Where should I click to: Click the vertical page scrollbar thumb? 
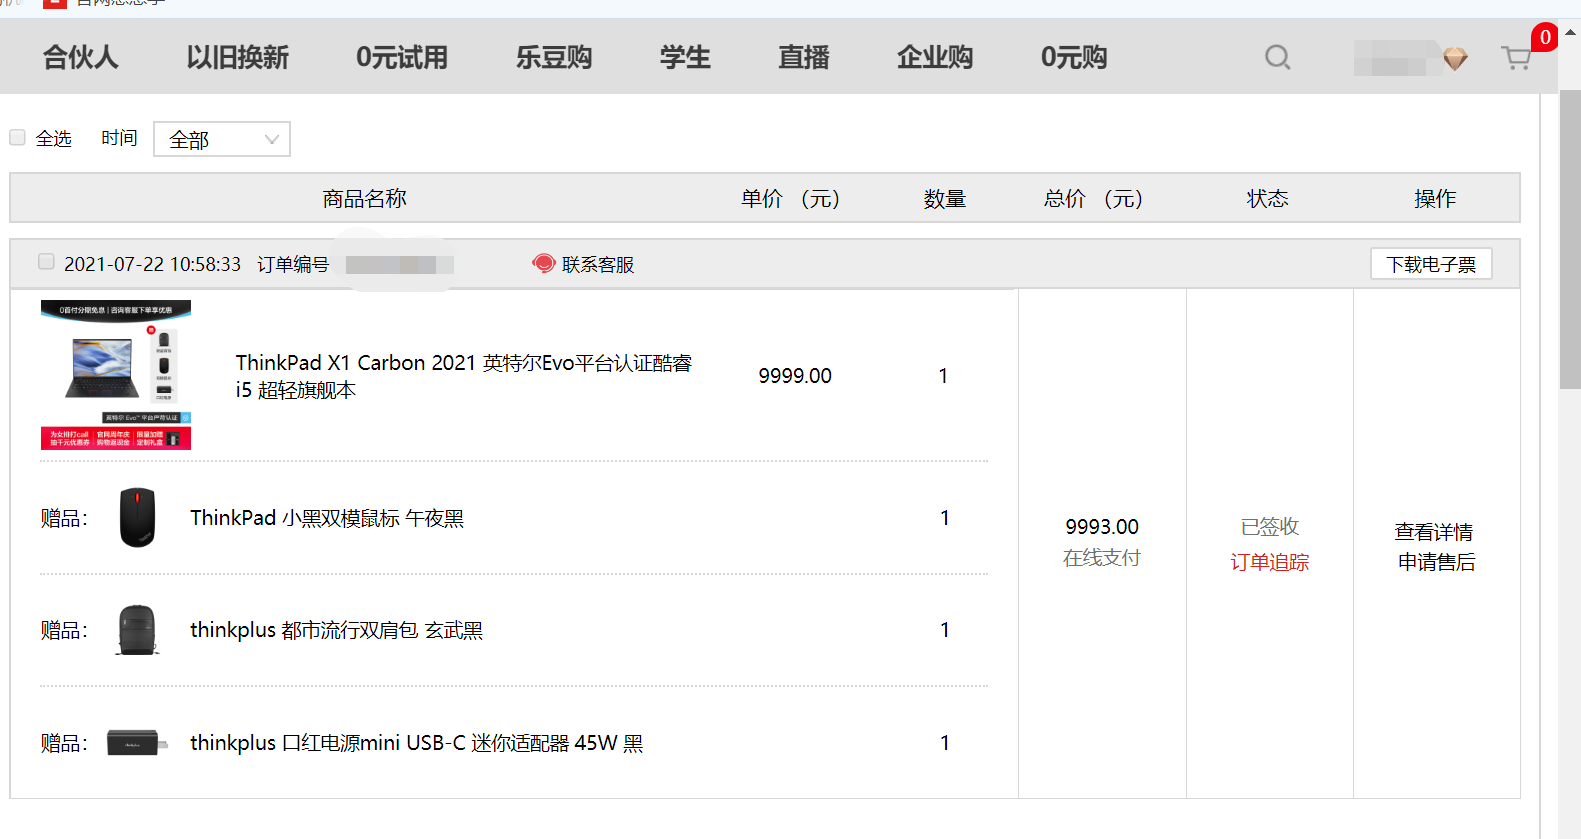tap(1570, 239)
